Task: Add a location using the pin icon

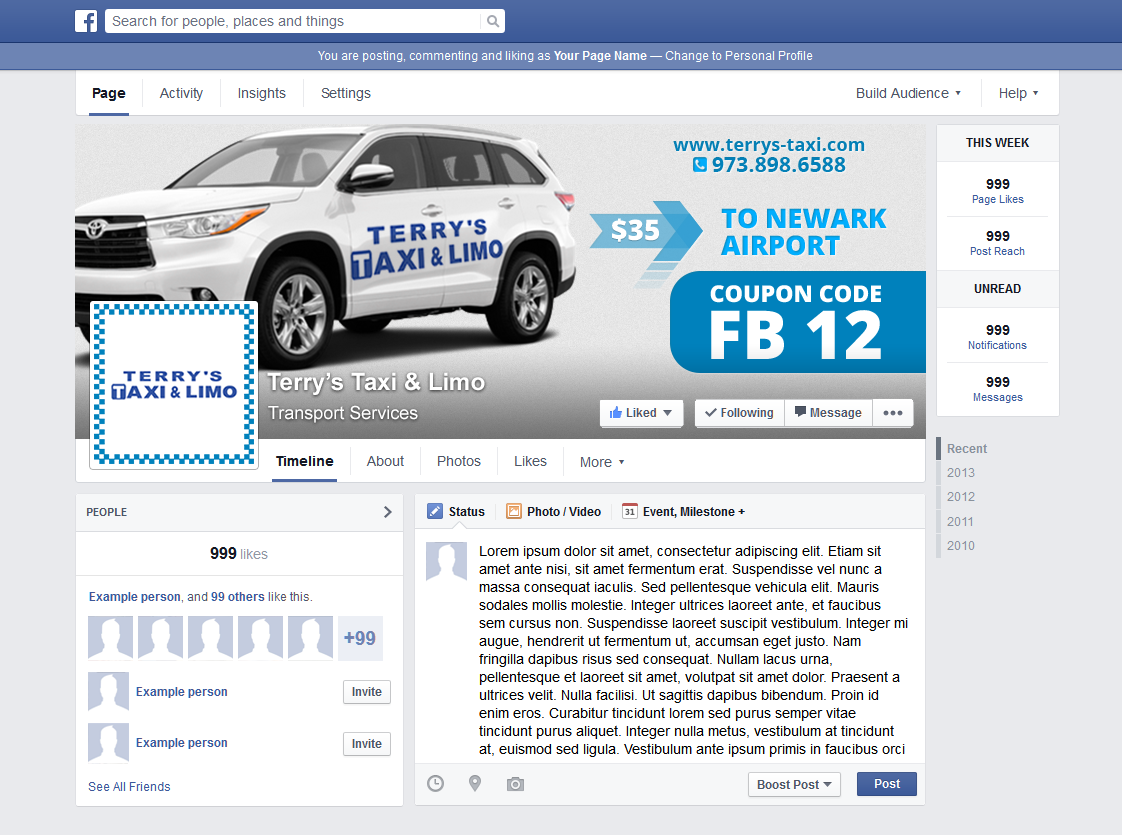Action: click(475, 783)
